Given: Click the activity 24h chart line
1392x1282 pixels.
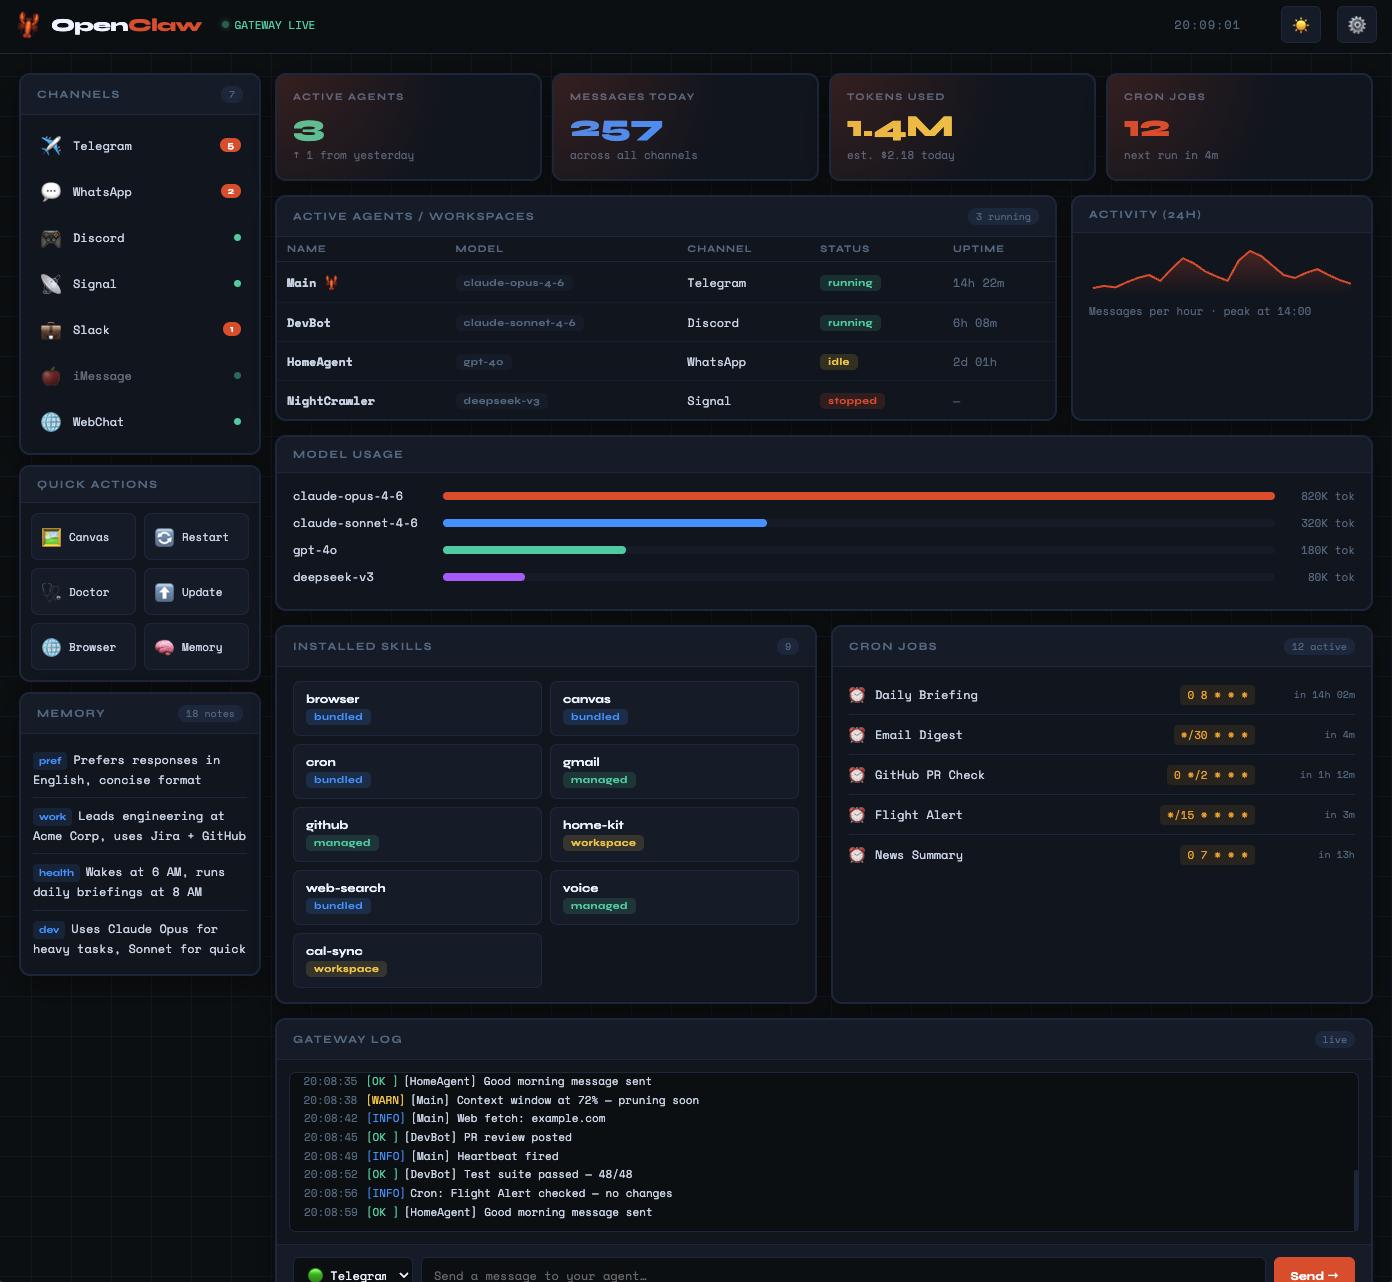Looking at the screenshot, I should [x=1221, y=270].
